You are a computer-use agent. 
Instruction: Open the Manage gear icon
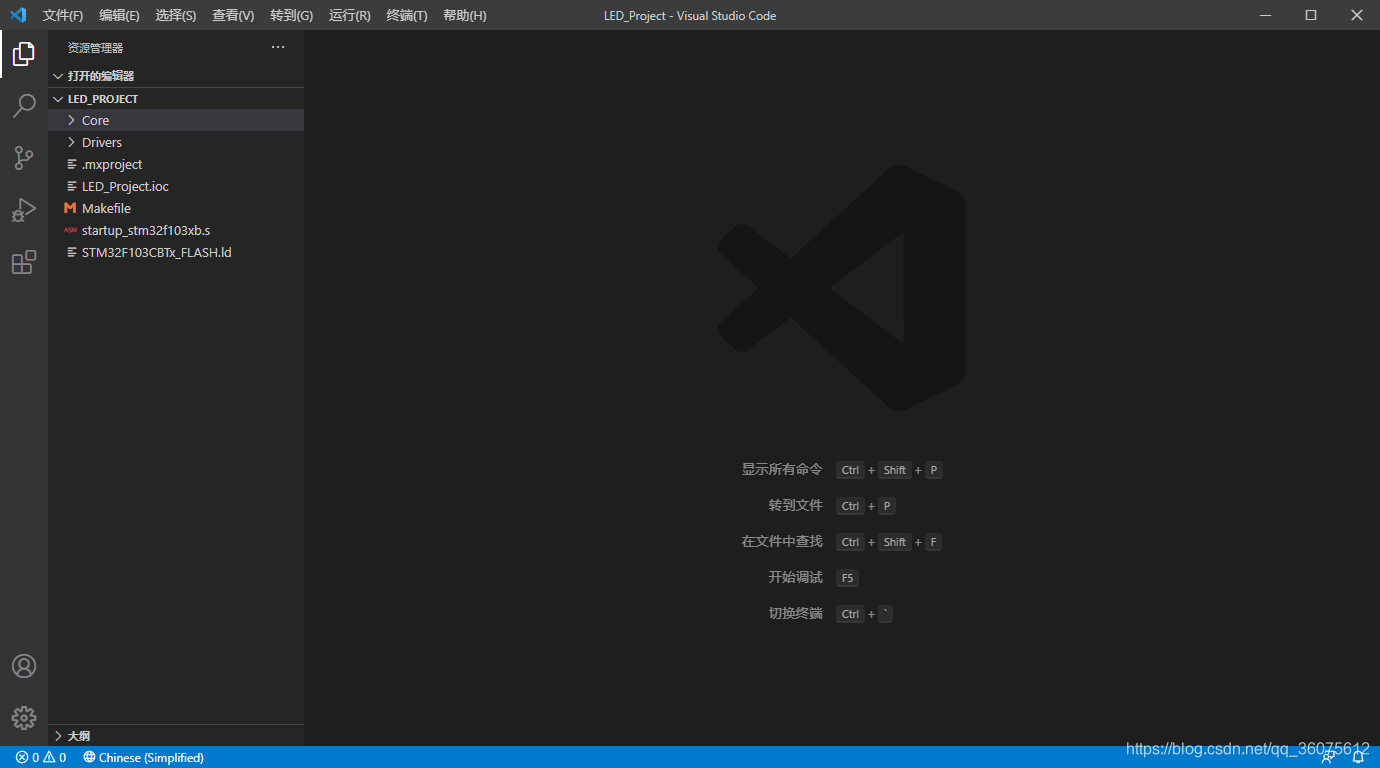(x=24, y=718)
